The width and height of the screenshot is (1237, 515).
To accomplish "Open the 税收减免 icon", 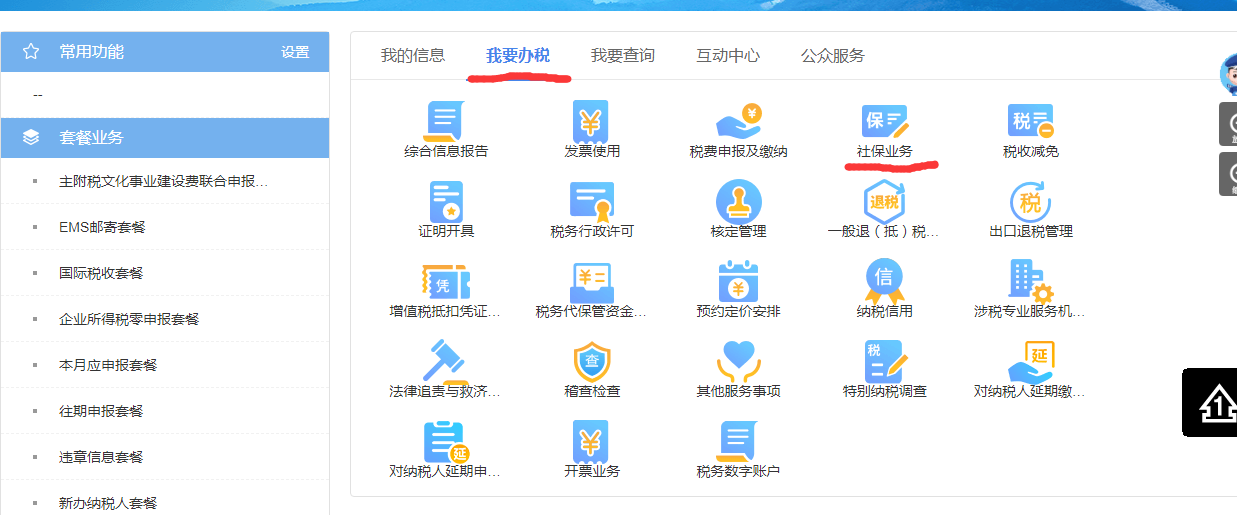I will point(1030,122).
